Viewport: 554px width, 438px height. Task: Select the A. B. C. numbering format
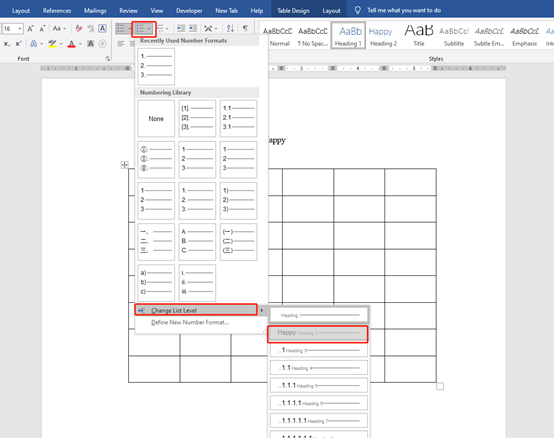click(x=197, y=242)
